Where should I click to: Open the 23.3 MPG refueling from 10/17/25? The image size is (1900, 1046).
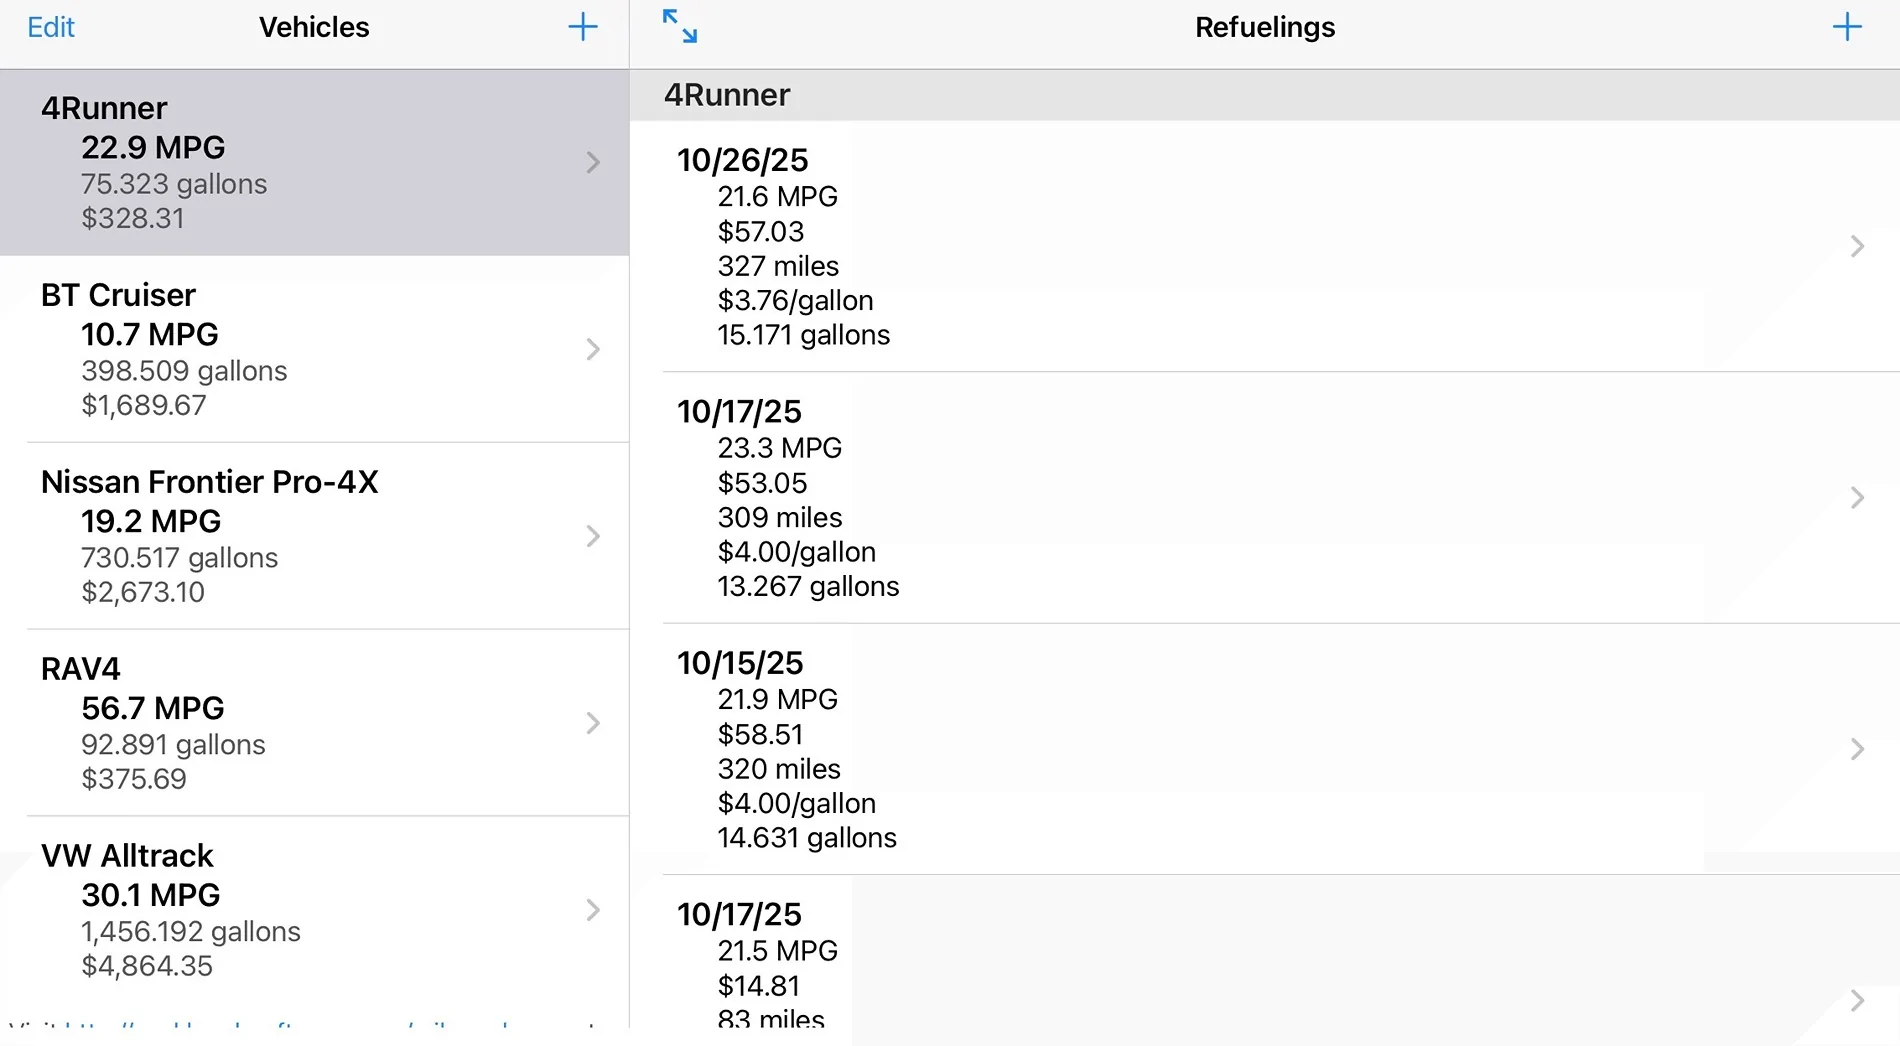click(x=1200, y=498)
